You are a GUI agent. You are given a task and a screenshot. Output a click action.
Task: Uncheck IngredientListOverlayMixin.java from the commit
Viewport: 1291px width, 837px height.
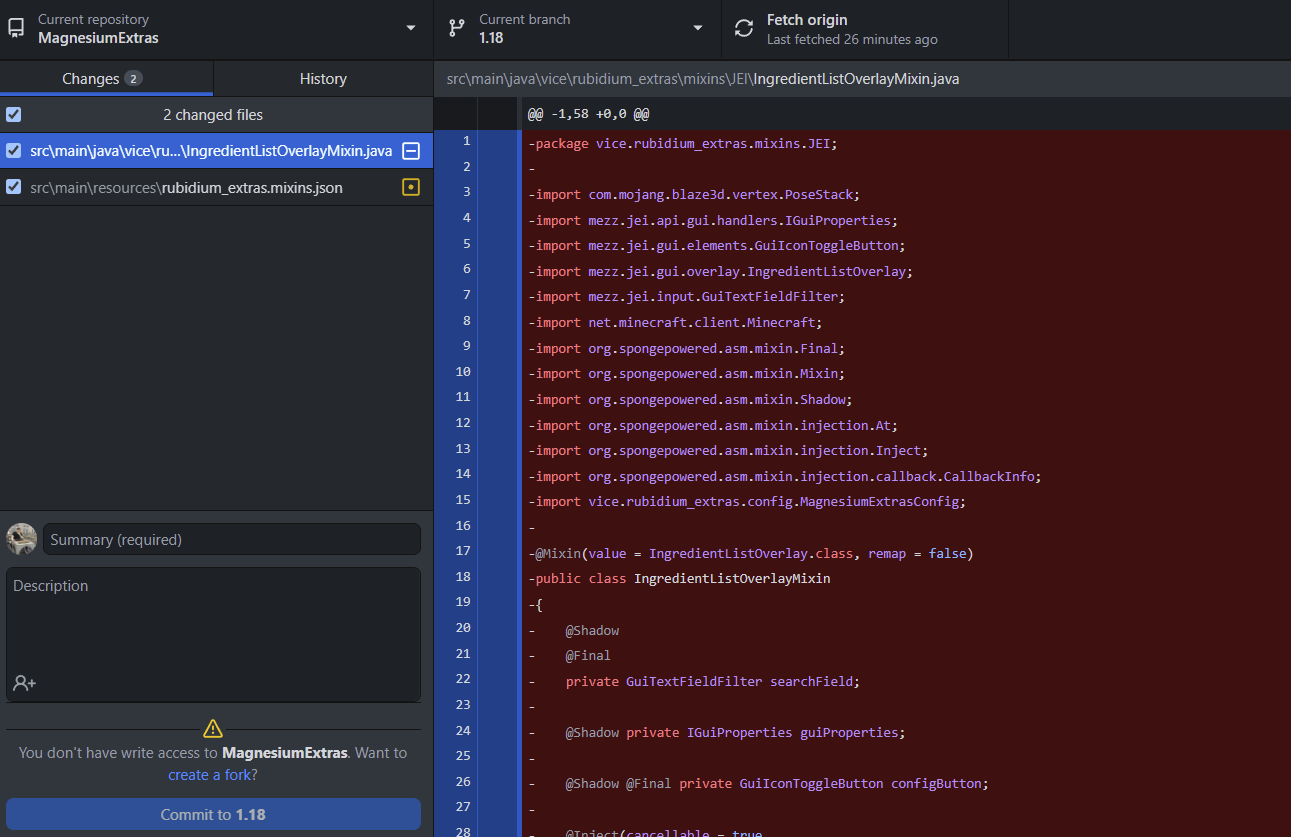pyautogui.click(x=13, y=151)
